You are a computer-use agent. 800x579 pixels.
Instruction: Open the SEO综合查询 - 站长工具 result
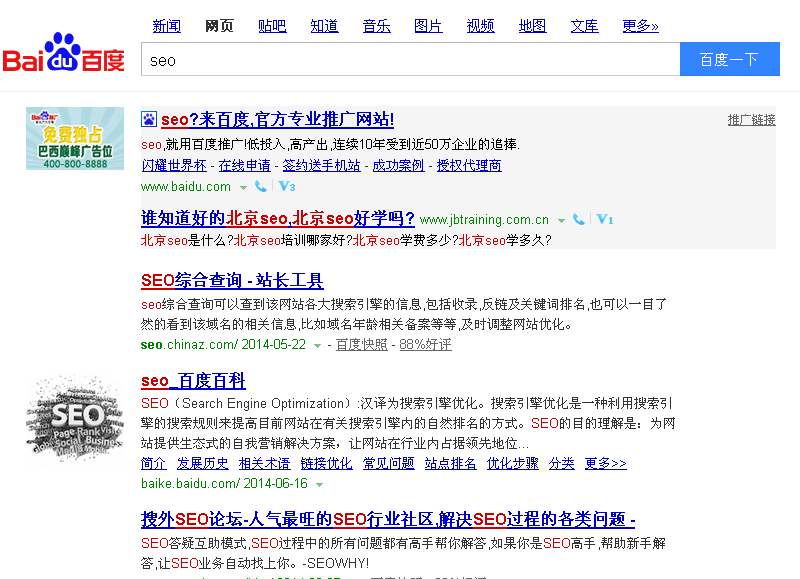tap(232, 281)
